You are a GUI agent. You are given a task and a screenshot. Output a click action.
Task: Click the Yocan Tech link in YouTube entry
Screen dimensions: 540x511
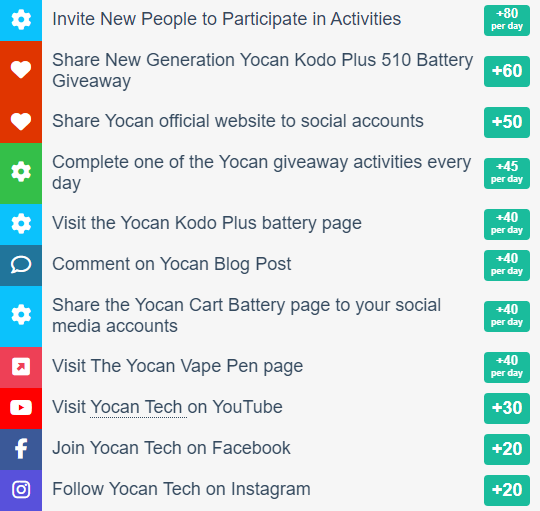(138, 407)
